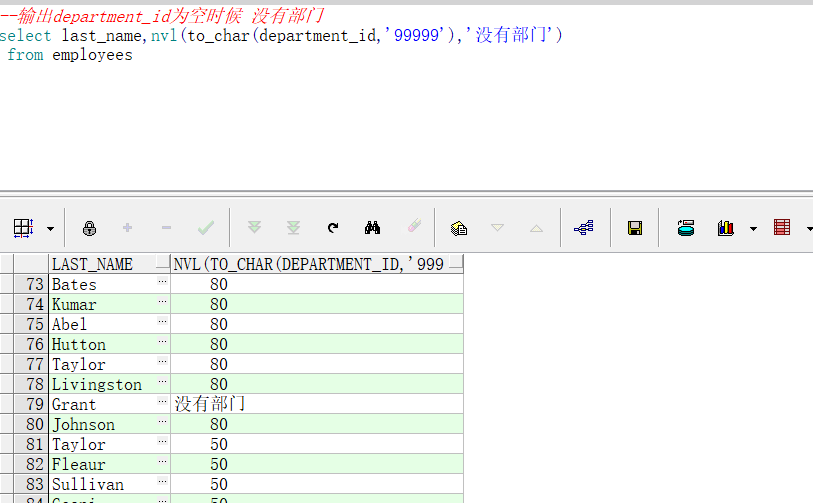Open cell editor ellipsis for Bates
The width and height of the screenshot is (813, 503).
(162, 282)
